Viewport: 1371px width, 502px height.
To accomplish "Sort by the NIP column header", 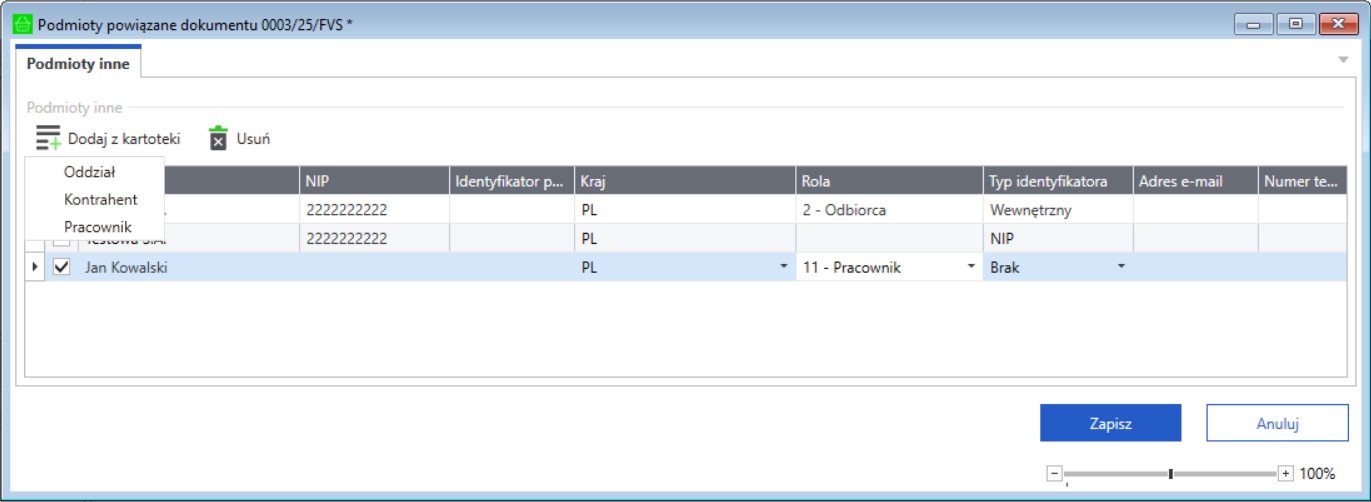I will [x=374, y=181].
